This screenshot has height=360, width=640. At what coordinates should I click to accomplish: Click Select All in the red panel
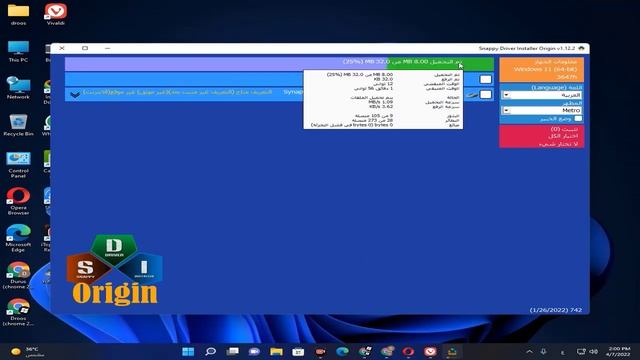(563, 136)
